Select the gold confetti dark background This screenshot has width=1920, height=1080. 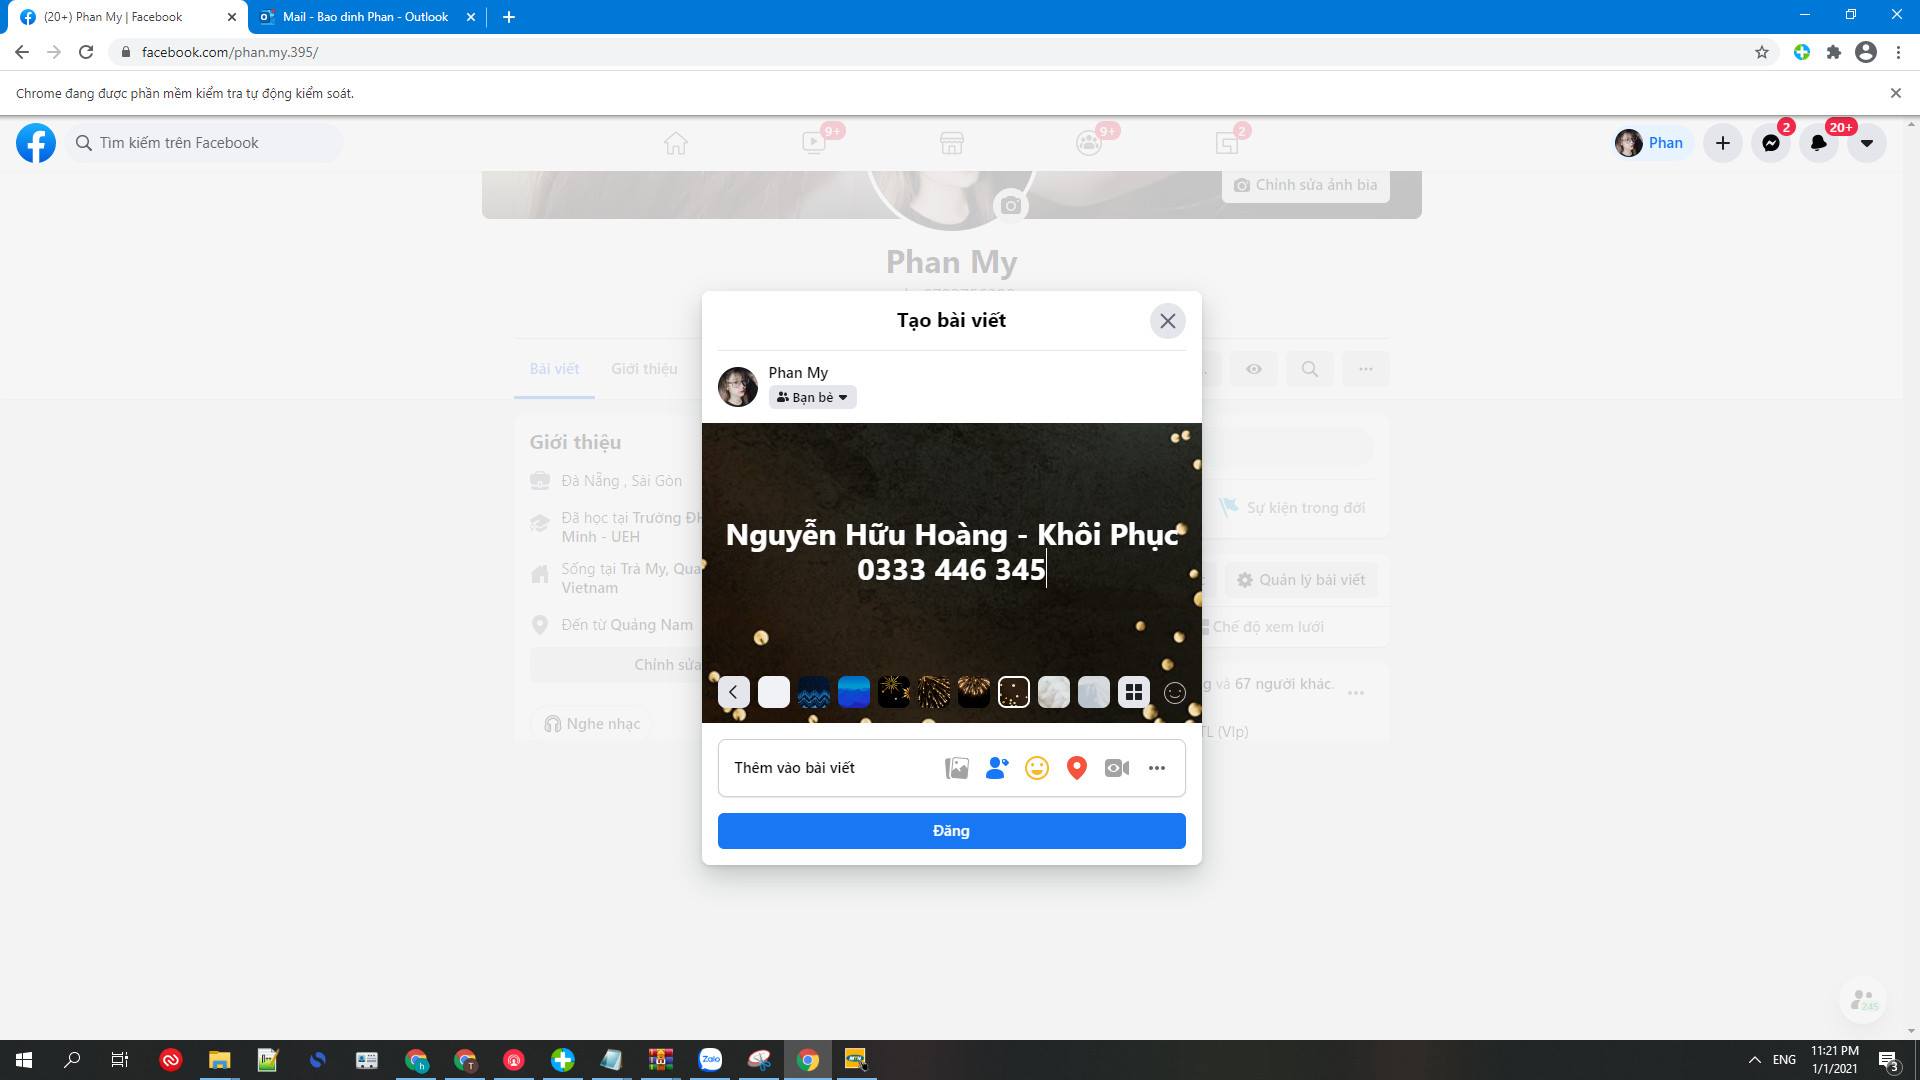pyautogui.click(x=1014, y=692)
